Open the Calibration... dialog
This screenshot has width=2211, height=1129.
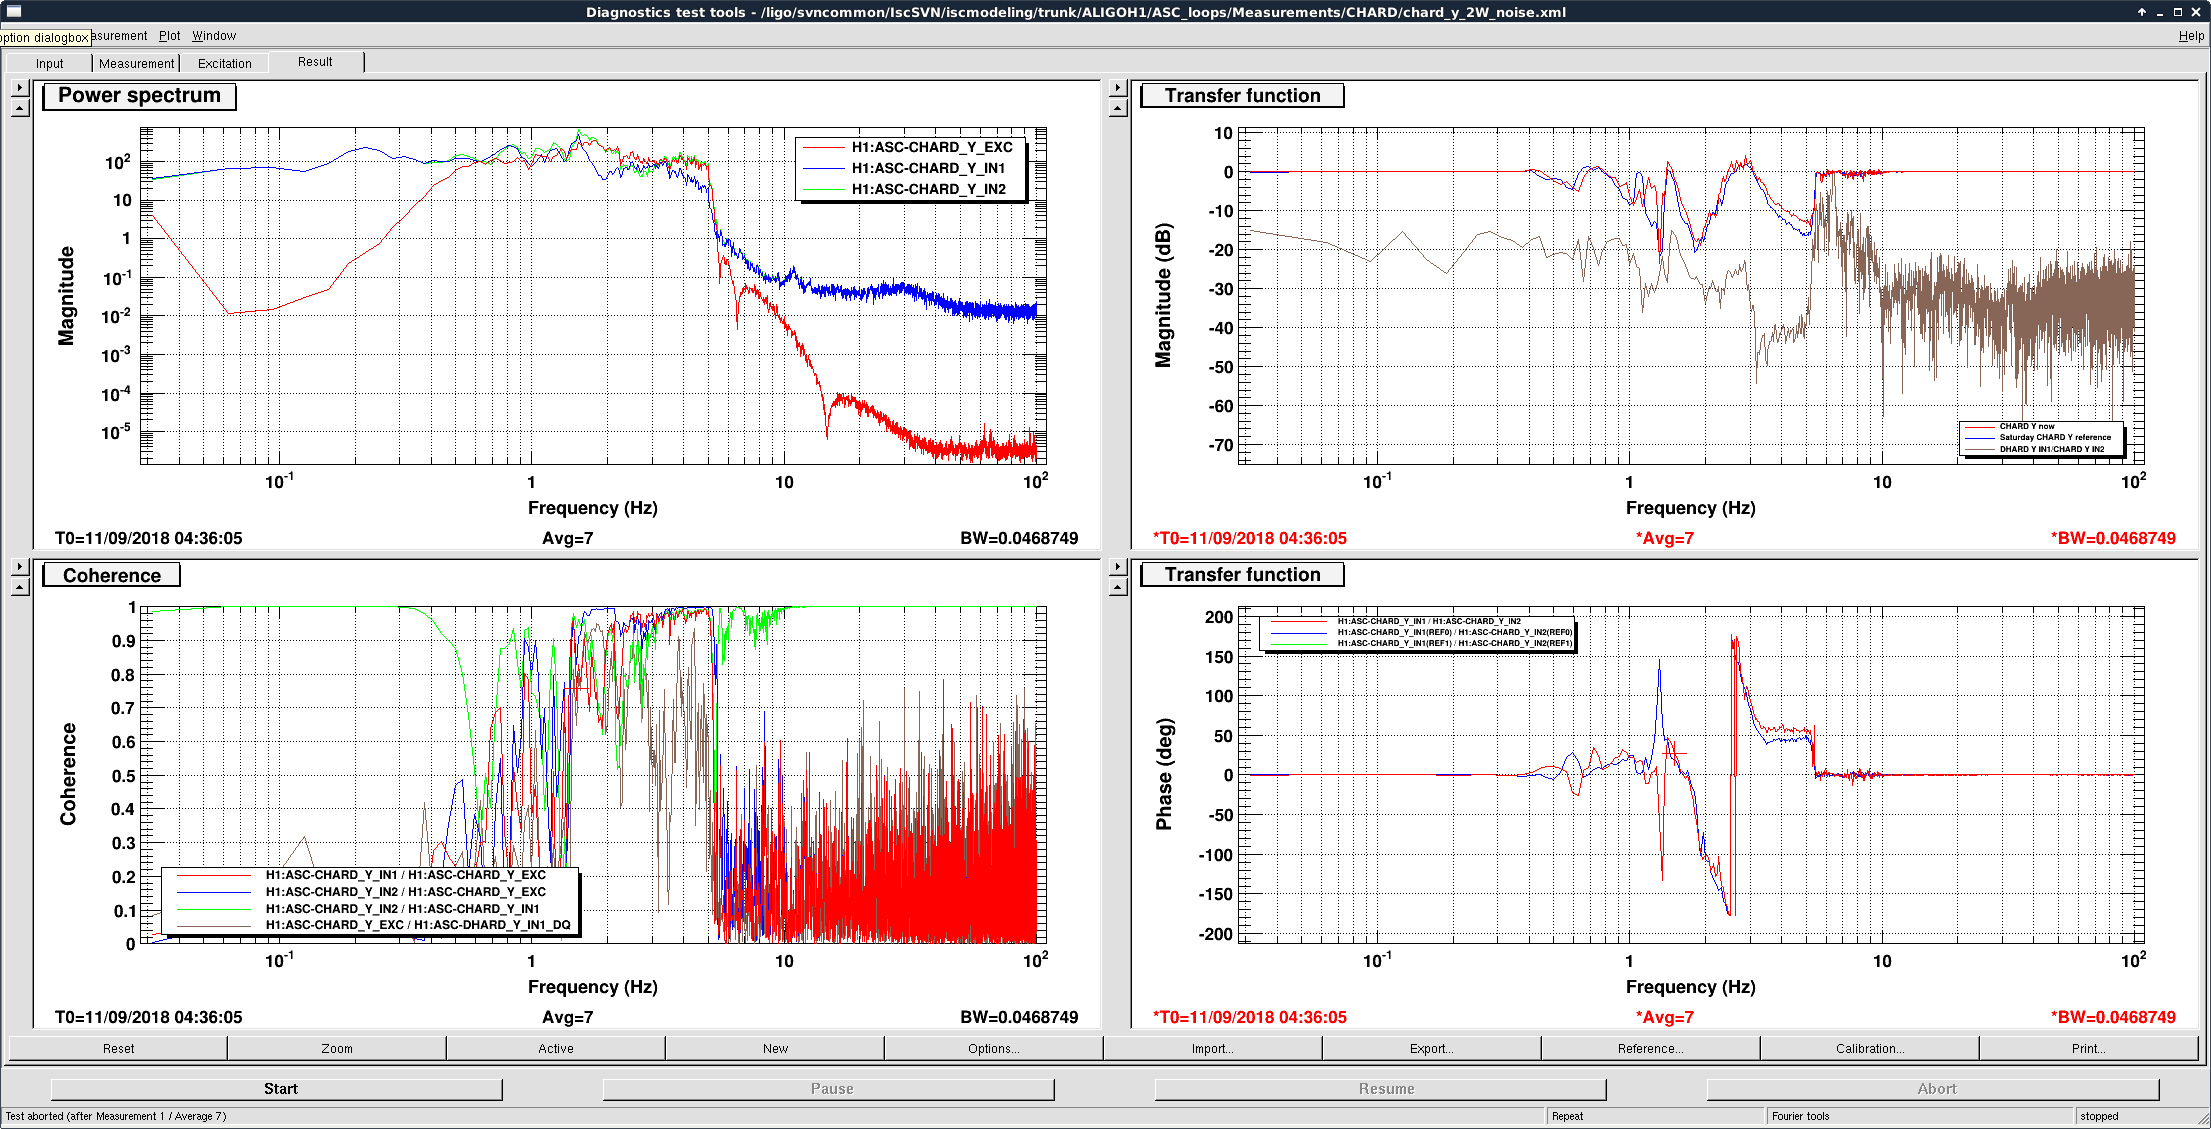pos(1869,1048)
